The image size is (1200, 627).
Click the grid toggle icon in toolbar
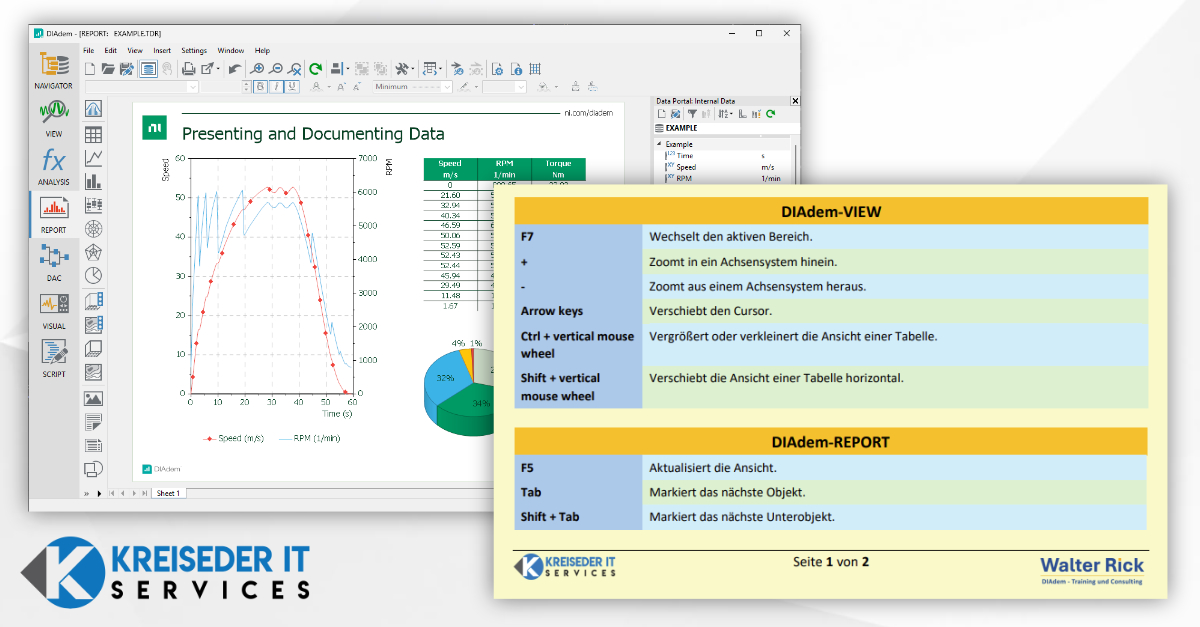tap(535, 69)
